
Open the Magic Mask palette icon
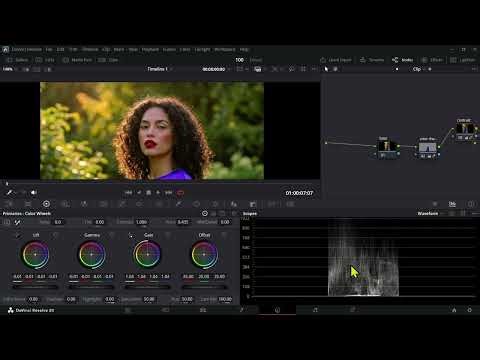point(234,204)
